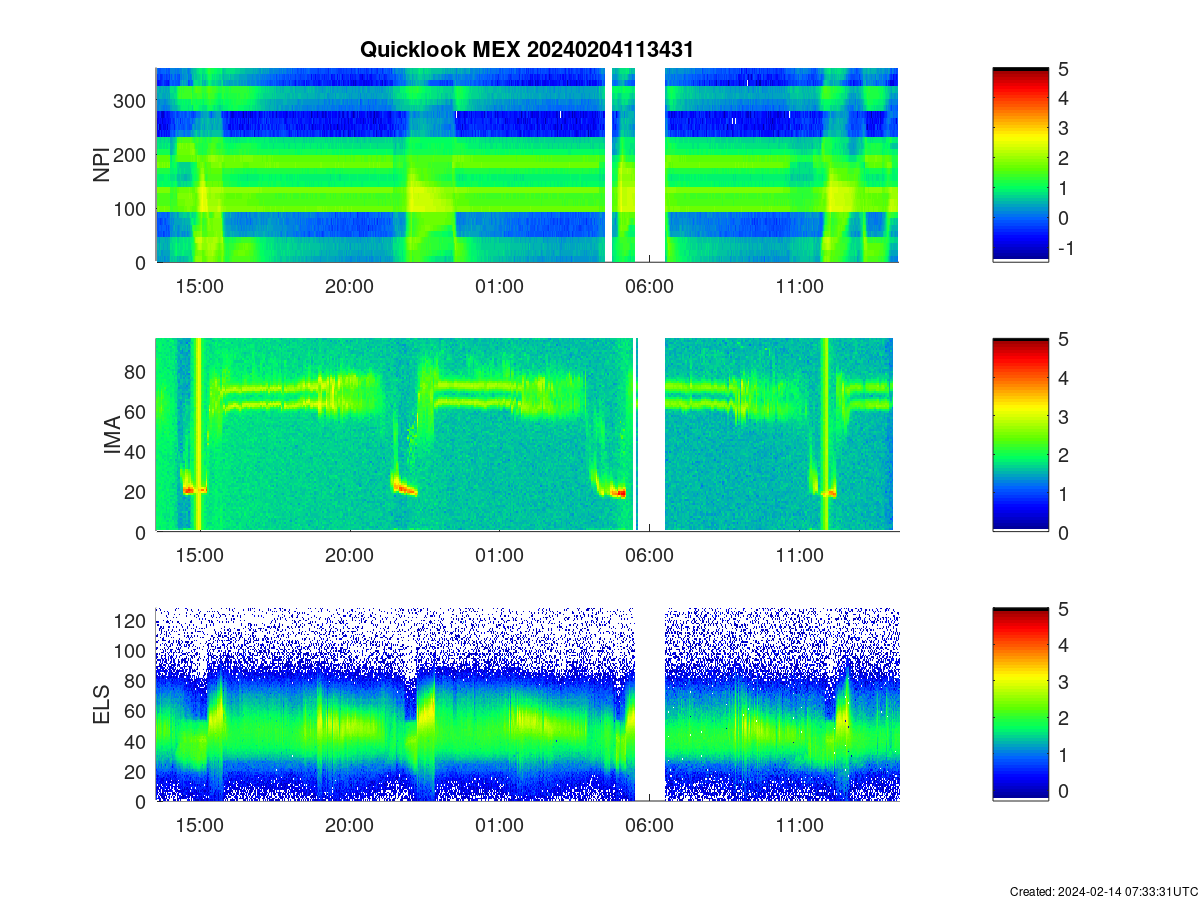Select the NPI spectrogram panel
This screenshot has width=1200, height=900.
coord(527,165)
